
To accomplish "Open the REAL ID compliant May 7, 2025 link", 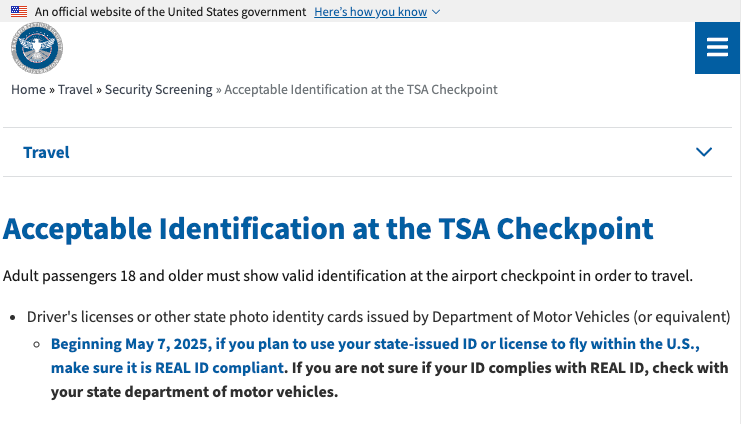I will click(x=375, y=355).
